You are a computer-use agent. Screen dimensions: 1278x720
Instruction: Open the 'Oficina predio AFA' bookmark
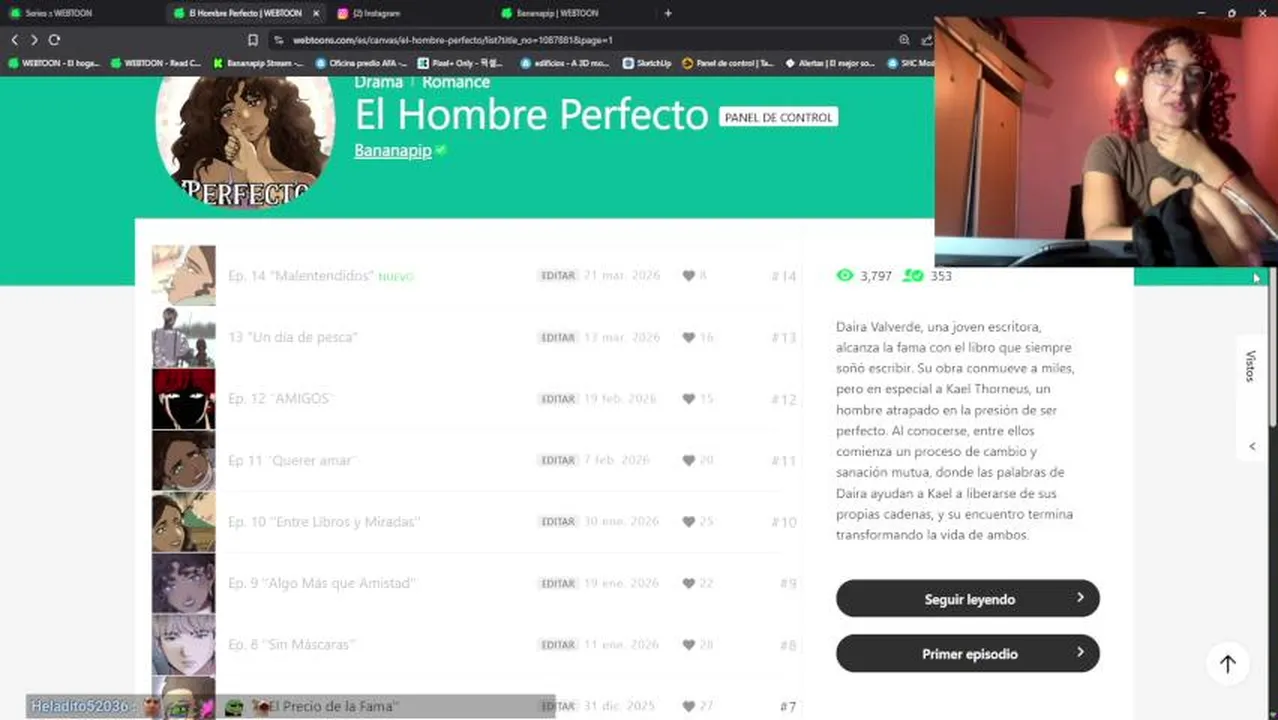point(361,62)
